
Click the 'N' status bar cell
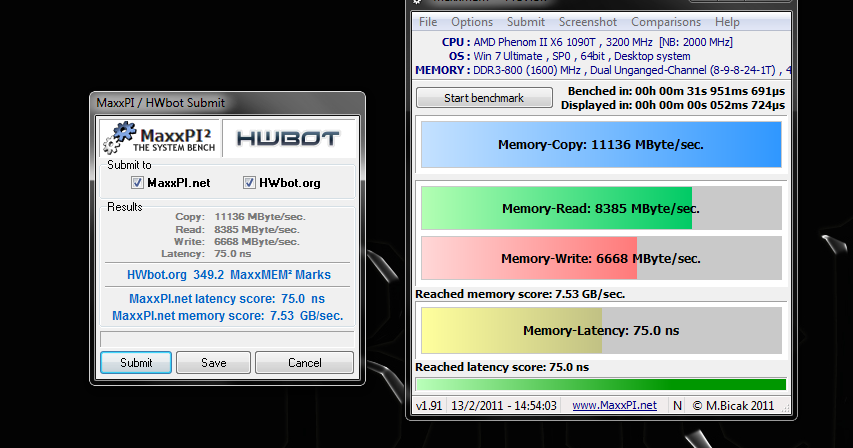point(677,405)
